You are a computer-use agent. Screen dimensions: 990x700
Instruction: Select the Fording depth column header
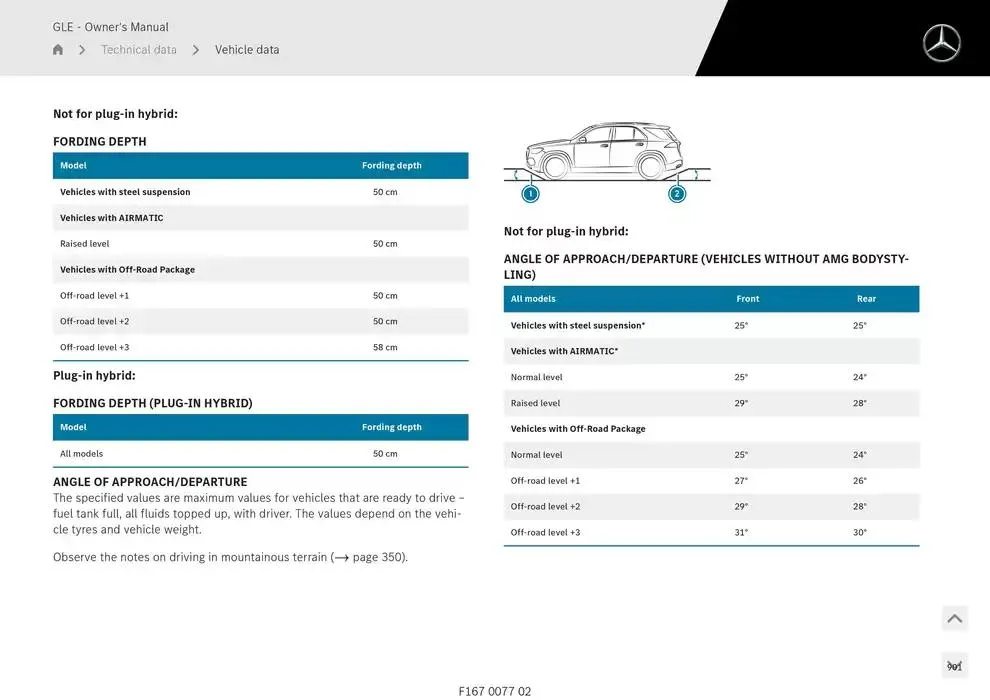click(392, 165)
